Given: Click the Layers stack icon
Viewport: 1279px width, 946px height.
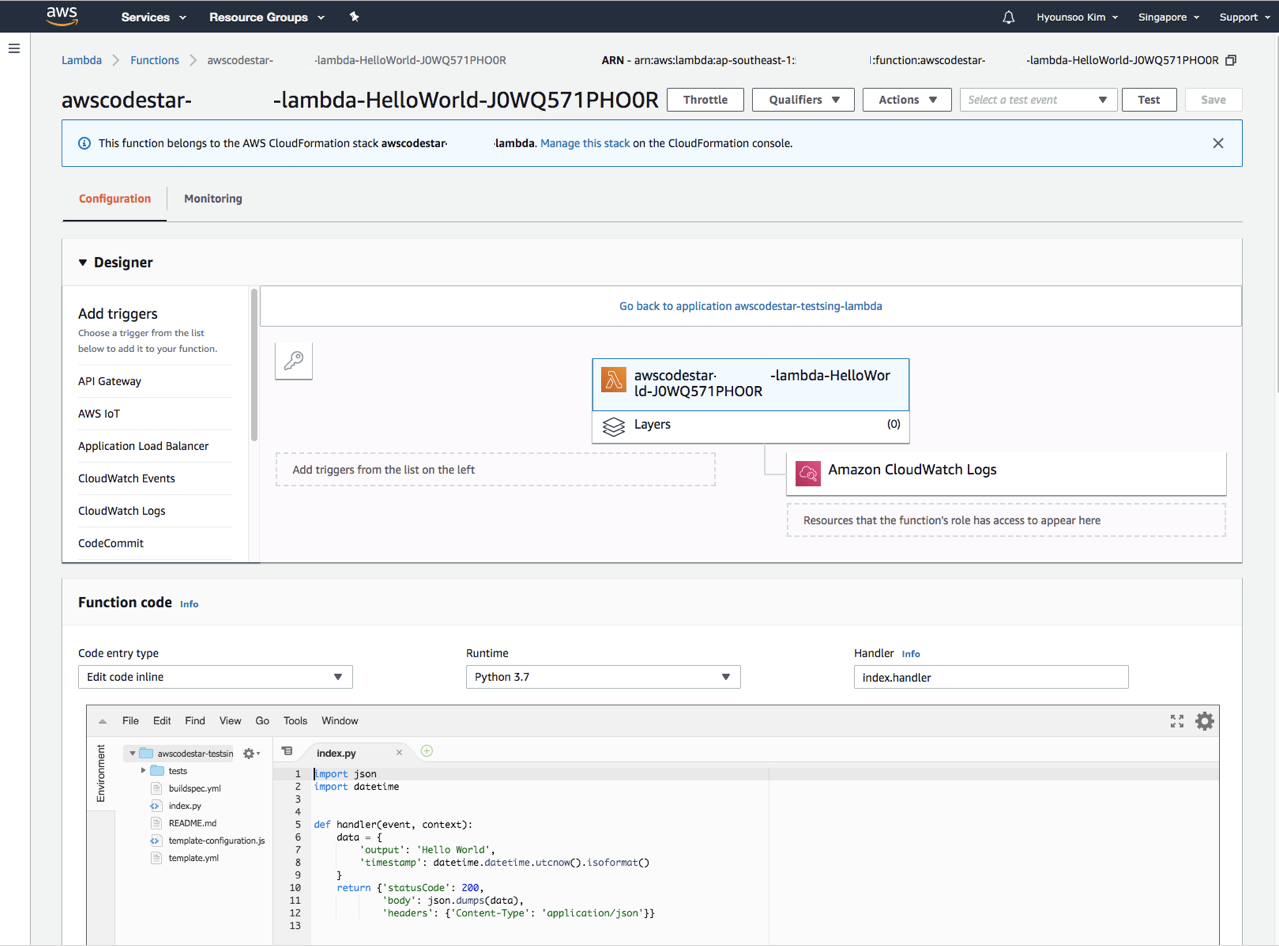Looking at the screenshot, I should pyautogui.click(x=613, y=426).
